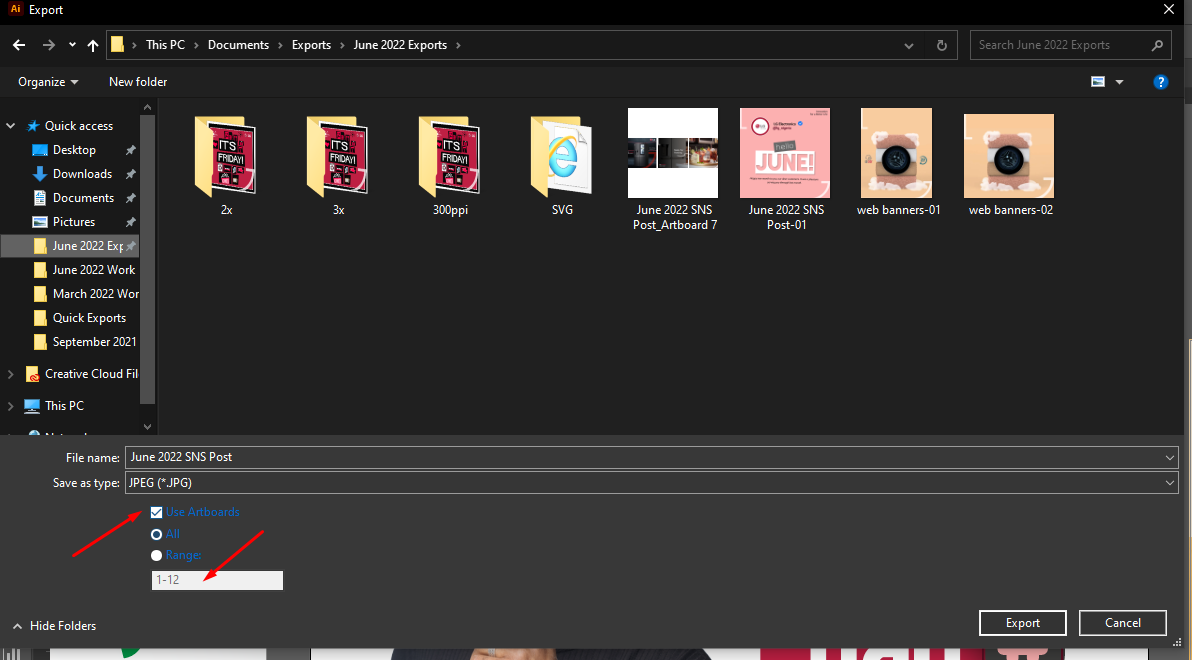Viewport: 1192px width, 660px height.
Task: Open Exports from the address breadcrumb
Action: point(311,44)
